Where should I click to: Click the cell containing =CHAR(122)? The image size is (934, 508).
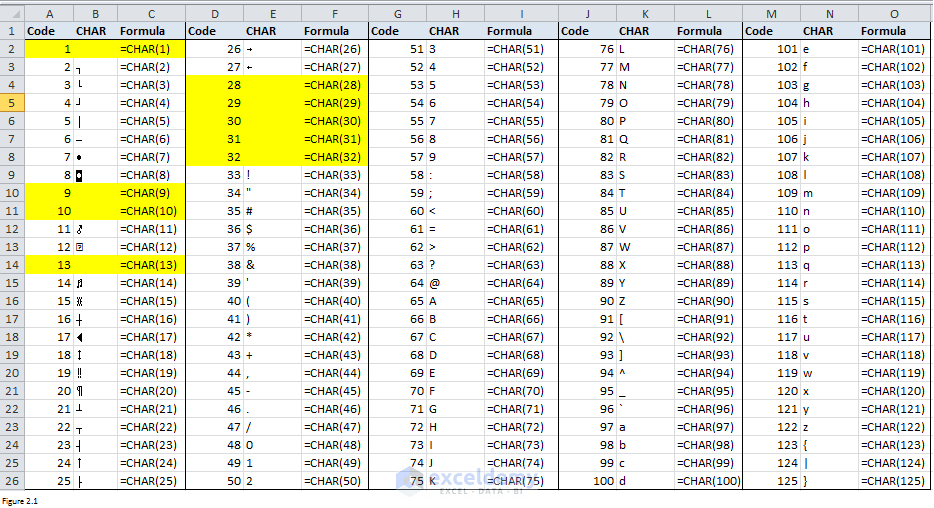(x=894, y=427)
